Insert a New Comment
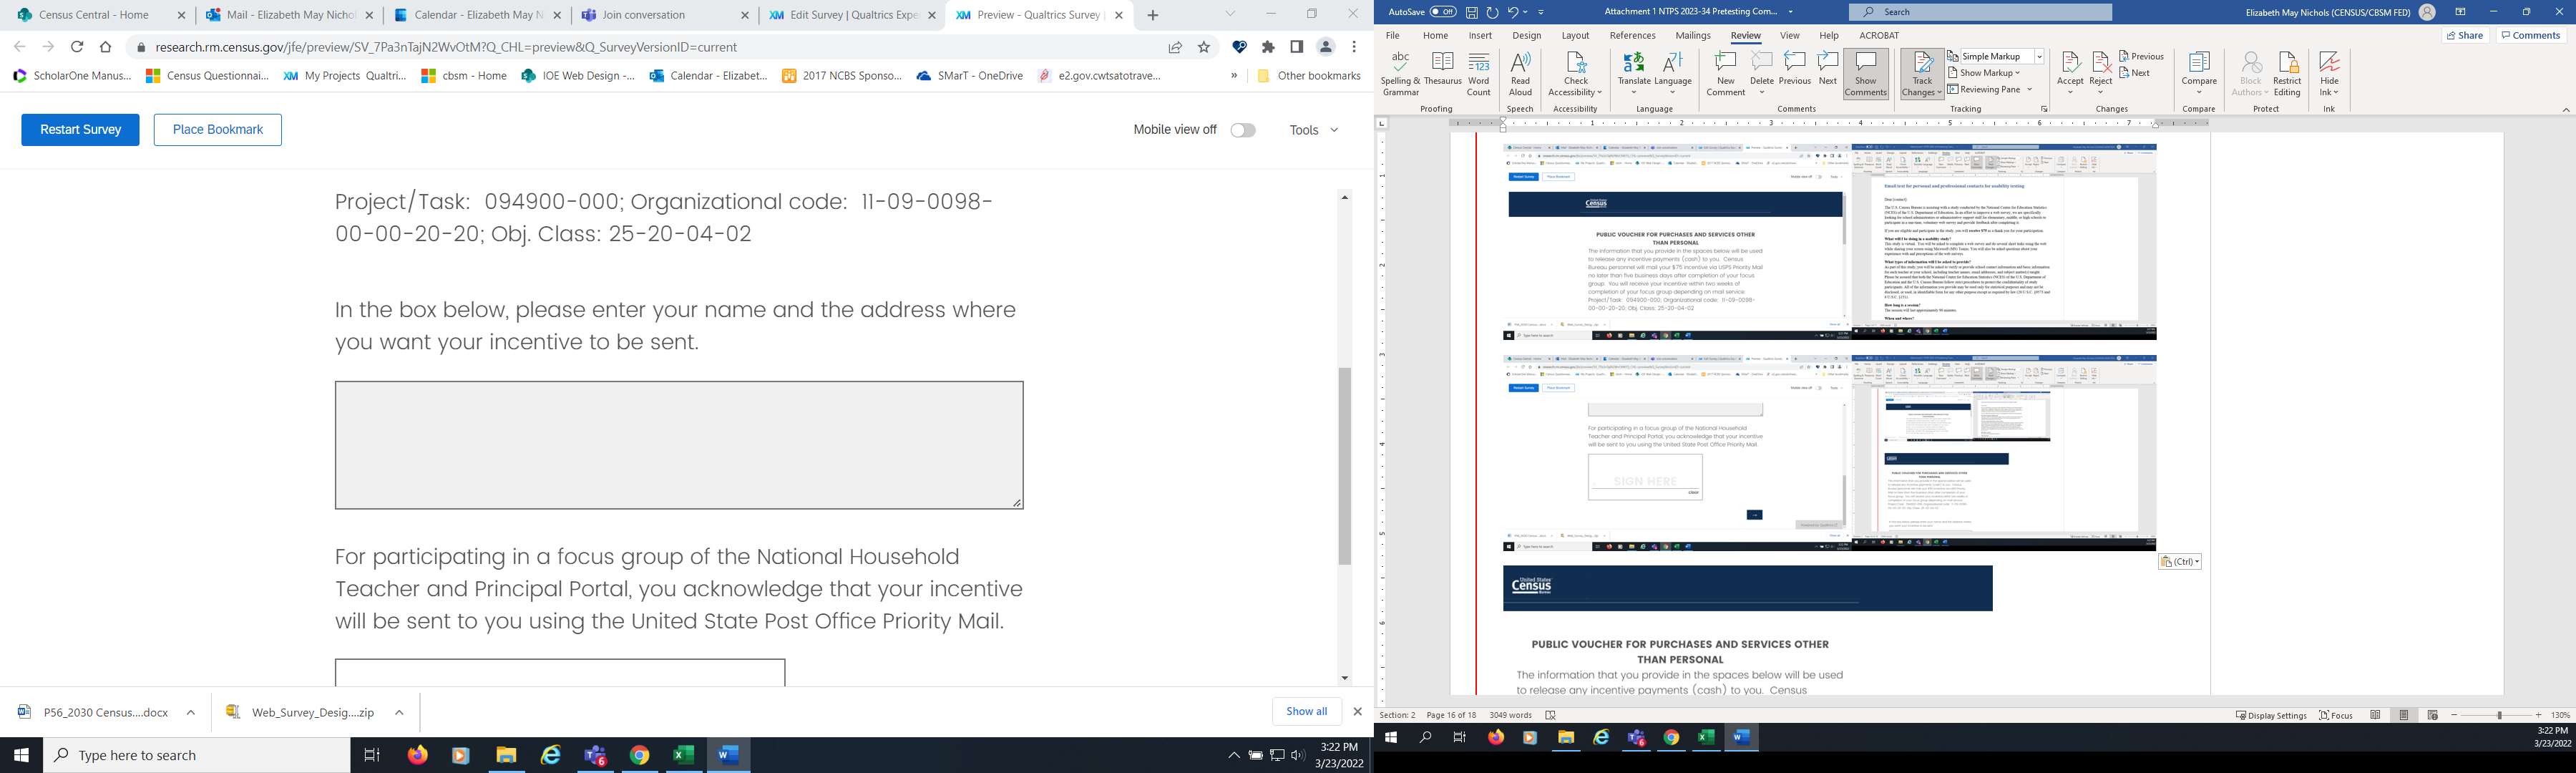Screen dimensions: 2576x773 point(1725,74)
